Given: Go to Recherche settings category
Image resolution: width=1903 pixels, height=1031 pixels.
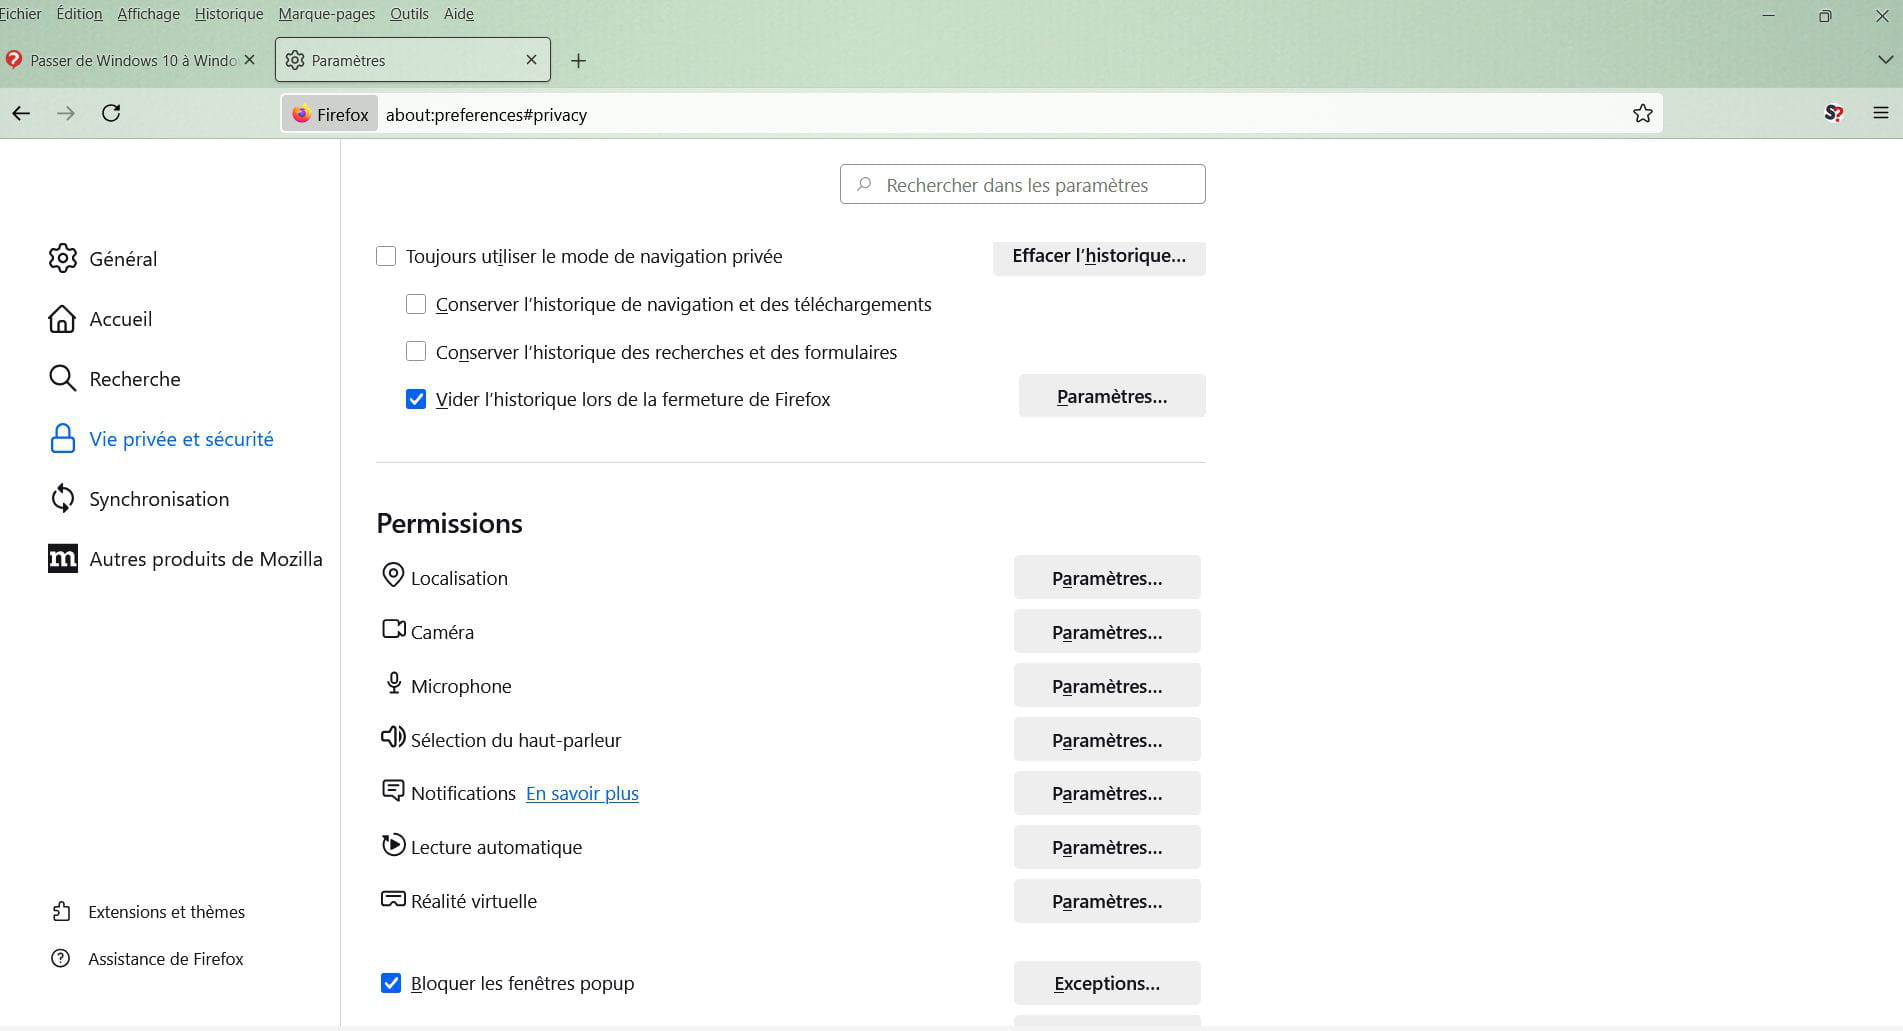Looking at the screenshot, I should click(x=135, y=379).
